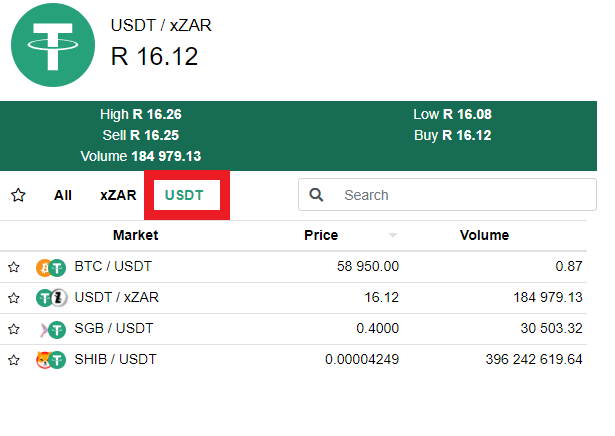Favorite the USDT / xZAR market star
This screenshot has width=615, height=436.
(x=14, y=298)
